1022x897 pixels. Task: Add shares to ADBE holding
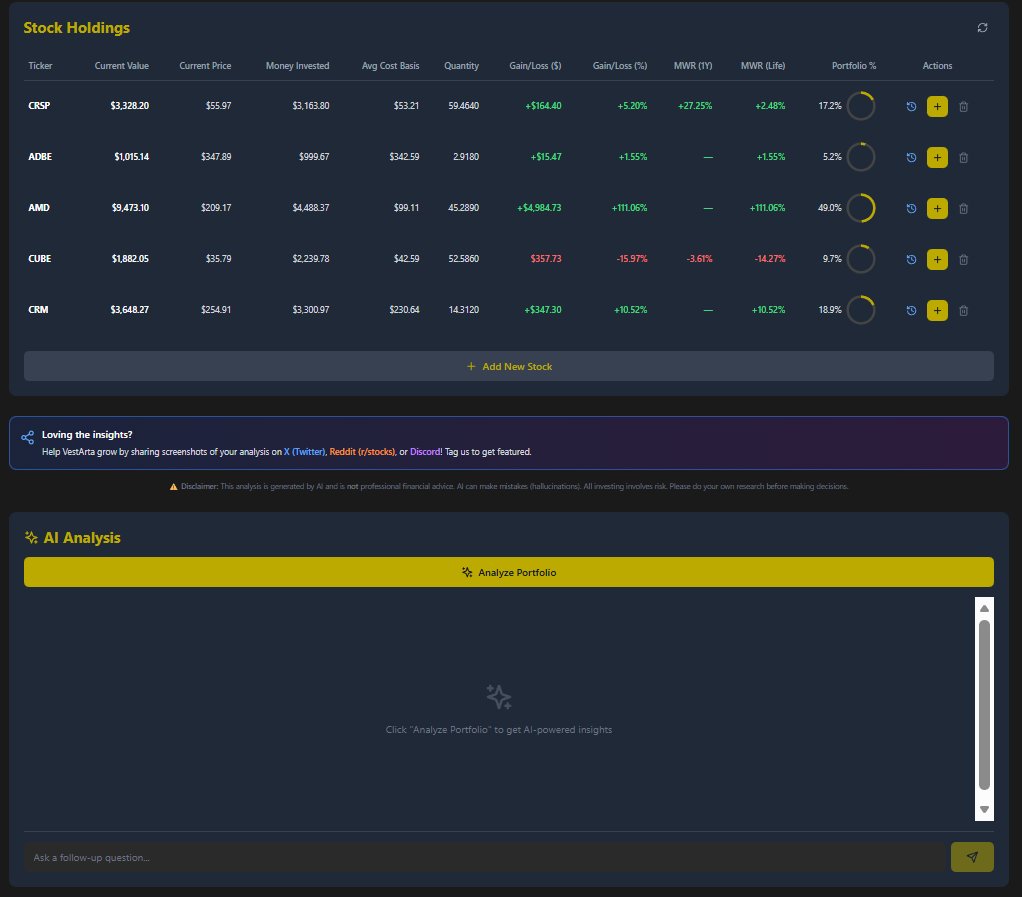click(x=937, y=157)
